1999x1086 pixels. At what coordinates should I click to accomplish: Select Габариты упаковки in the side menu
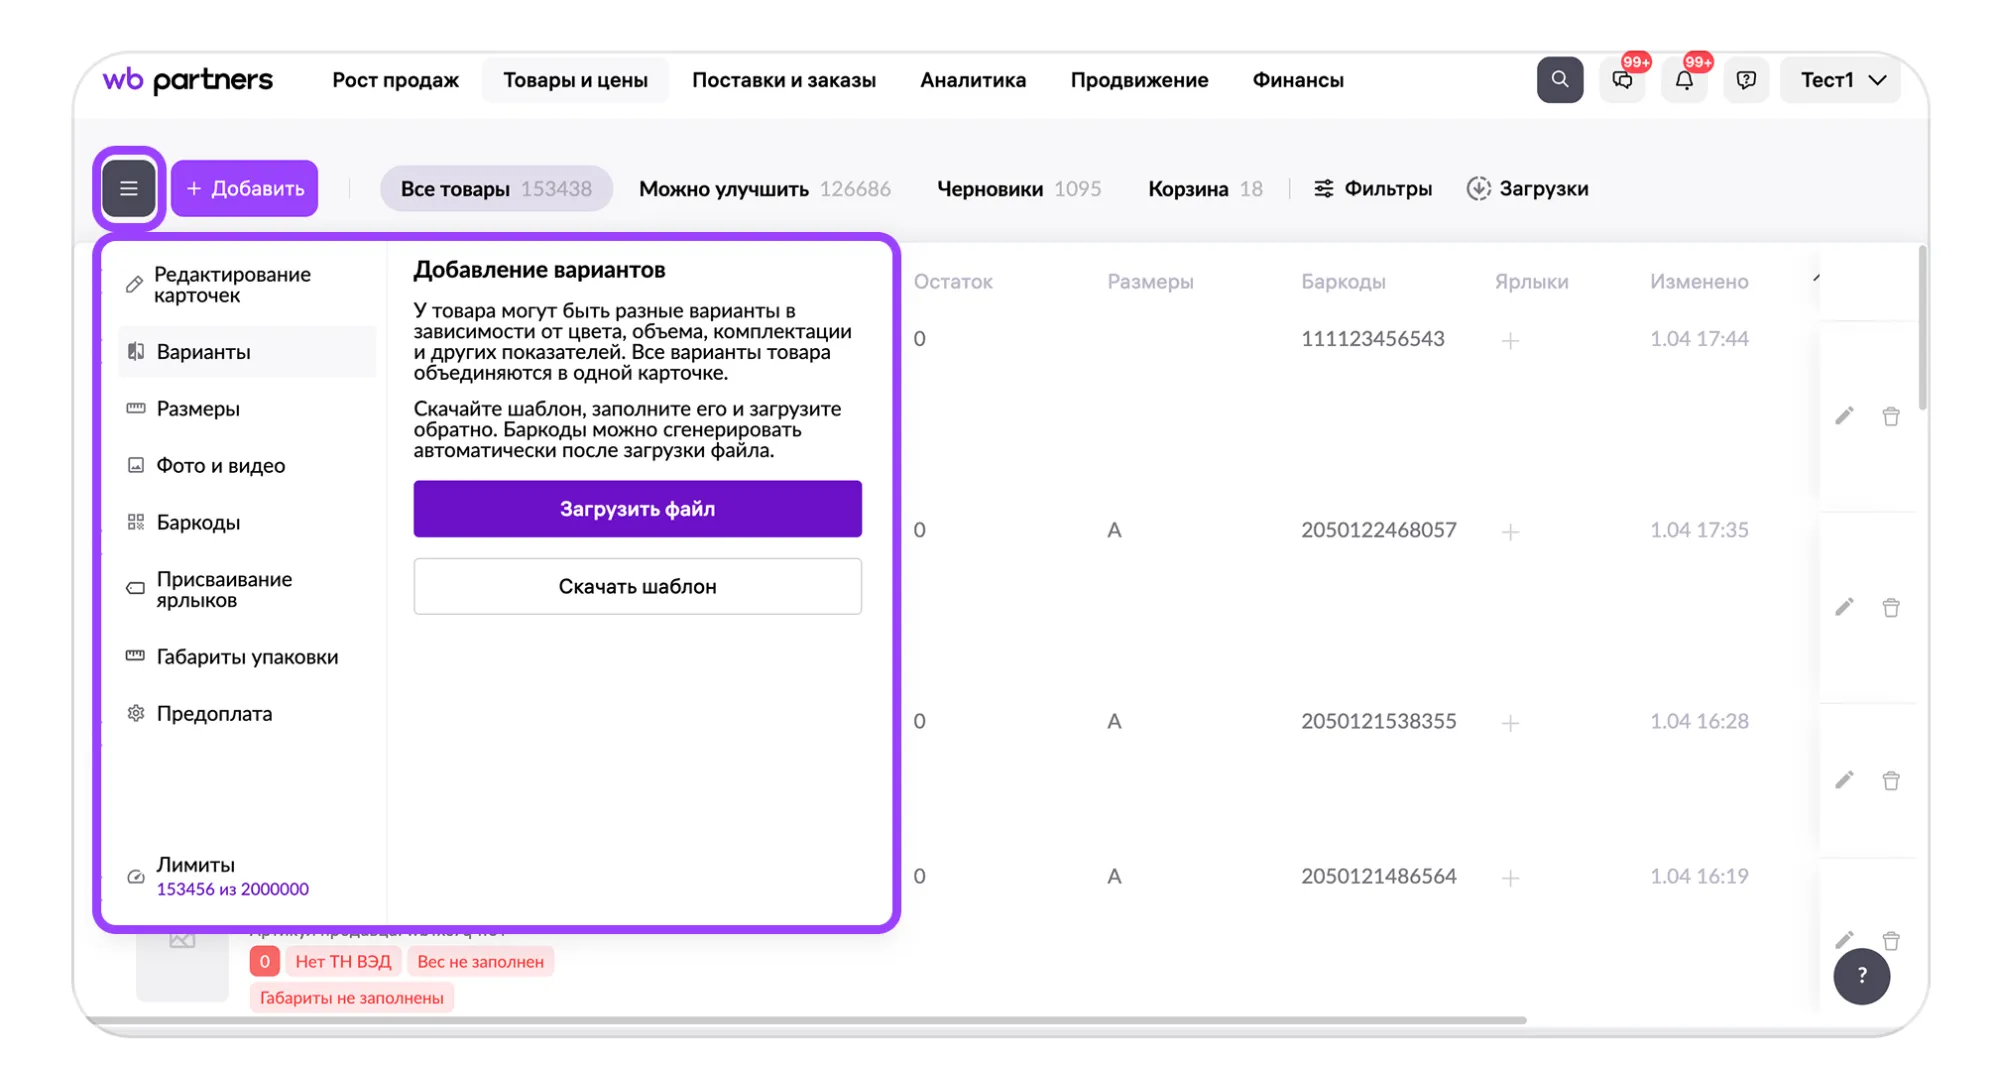pyautogui.click(x=246, y=656)
